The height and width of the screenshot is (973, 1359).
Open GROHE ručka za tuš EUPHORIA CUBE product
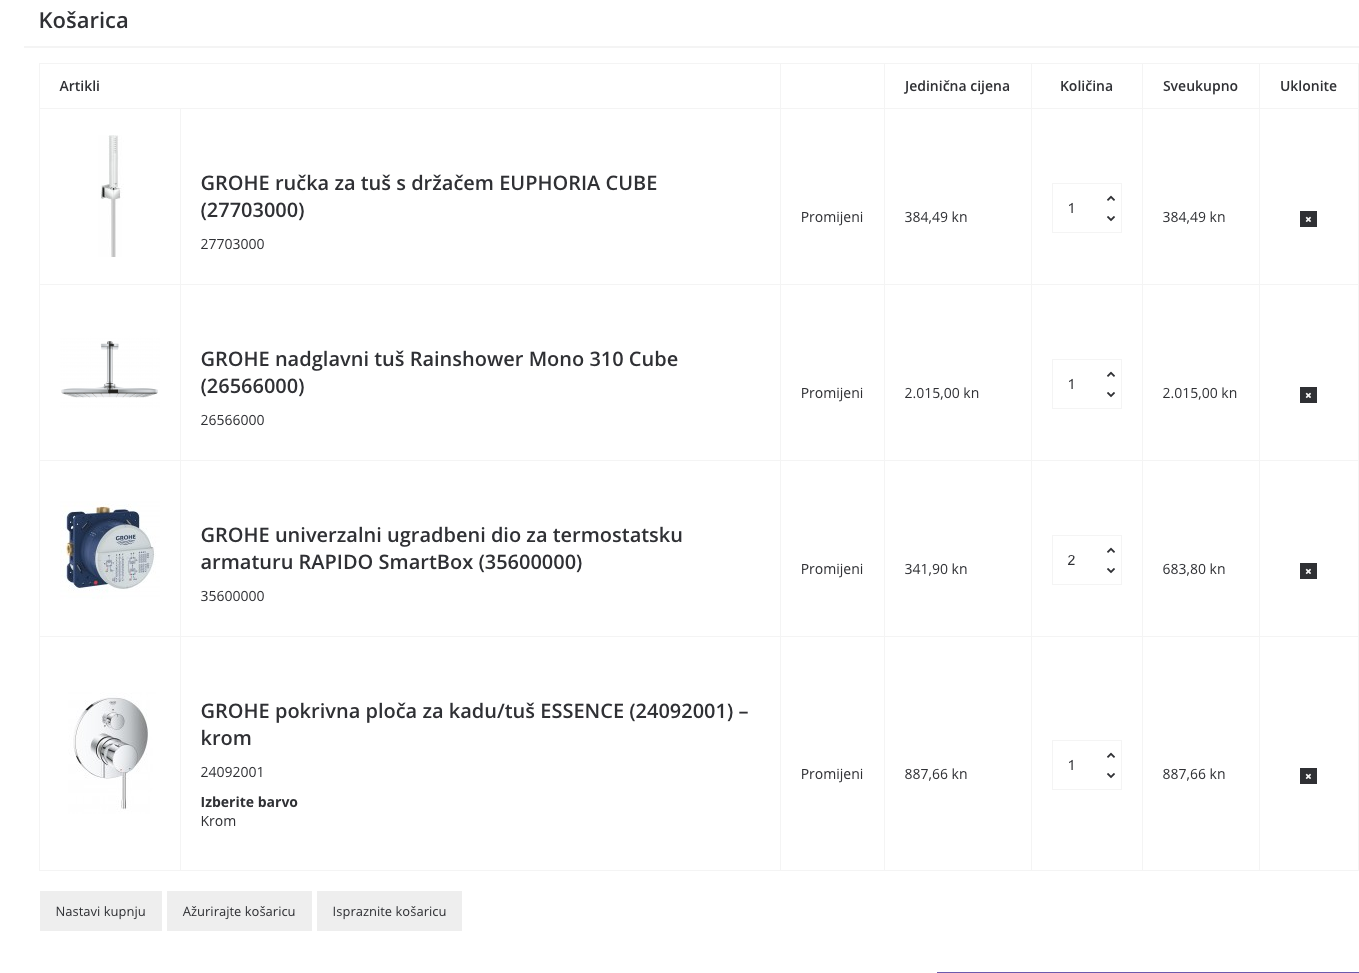click(429, 196)
